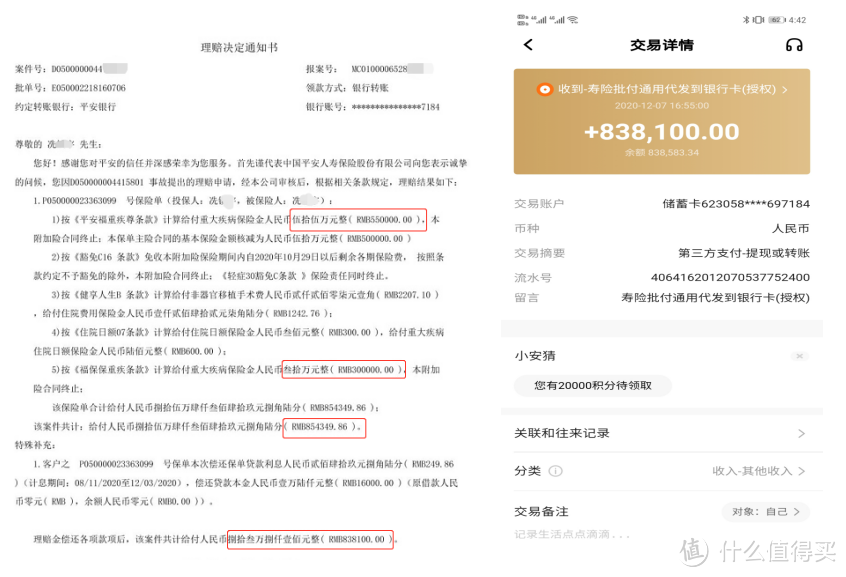The height and width of the screenshot is (577, 846).
Task: Select the 人民币 currency value
Action: (x=790, y=229)
